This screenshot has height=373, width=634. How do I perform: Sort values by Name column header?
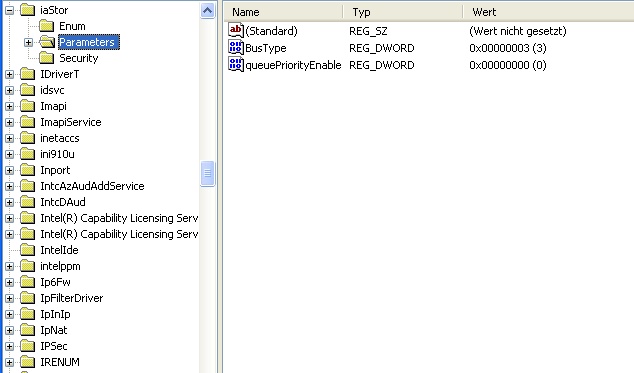pyautogui.click(x=283, y=12)
